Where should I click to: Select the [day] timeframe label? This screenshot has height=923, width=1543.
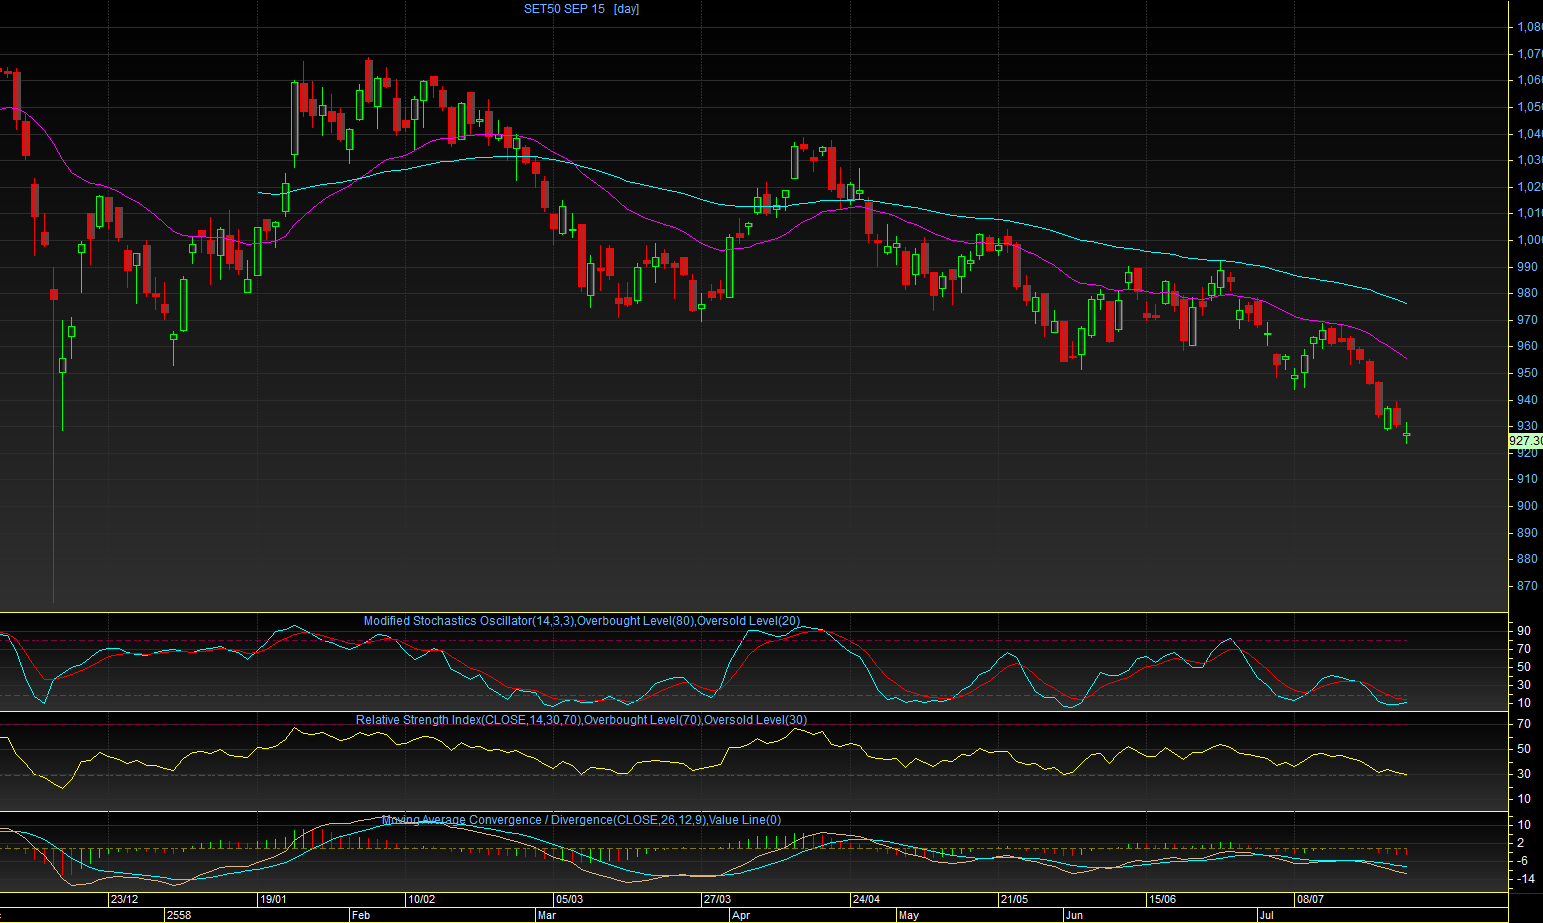pos(626,9)
